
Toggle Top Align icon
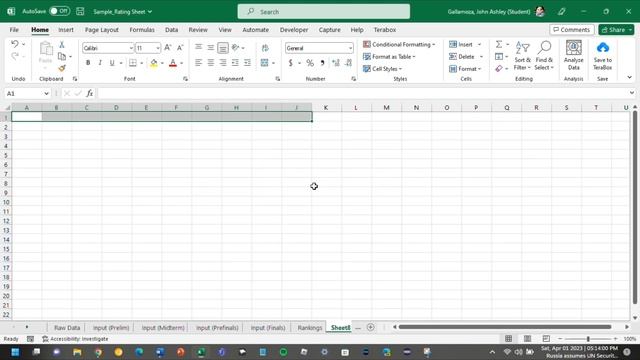point(198,48)
